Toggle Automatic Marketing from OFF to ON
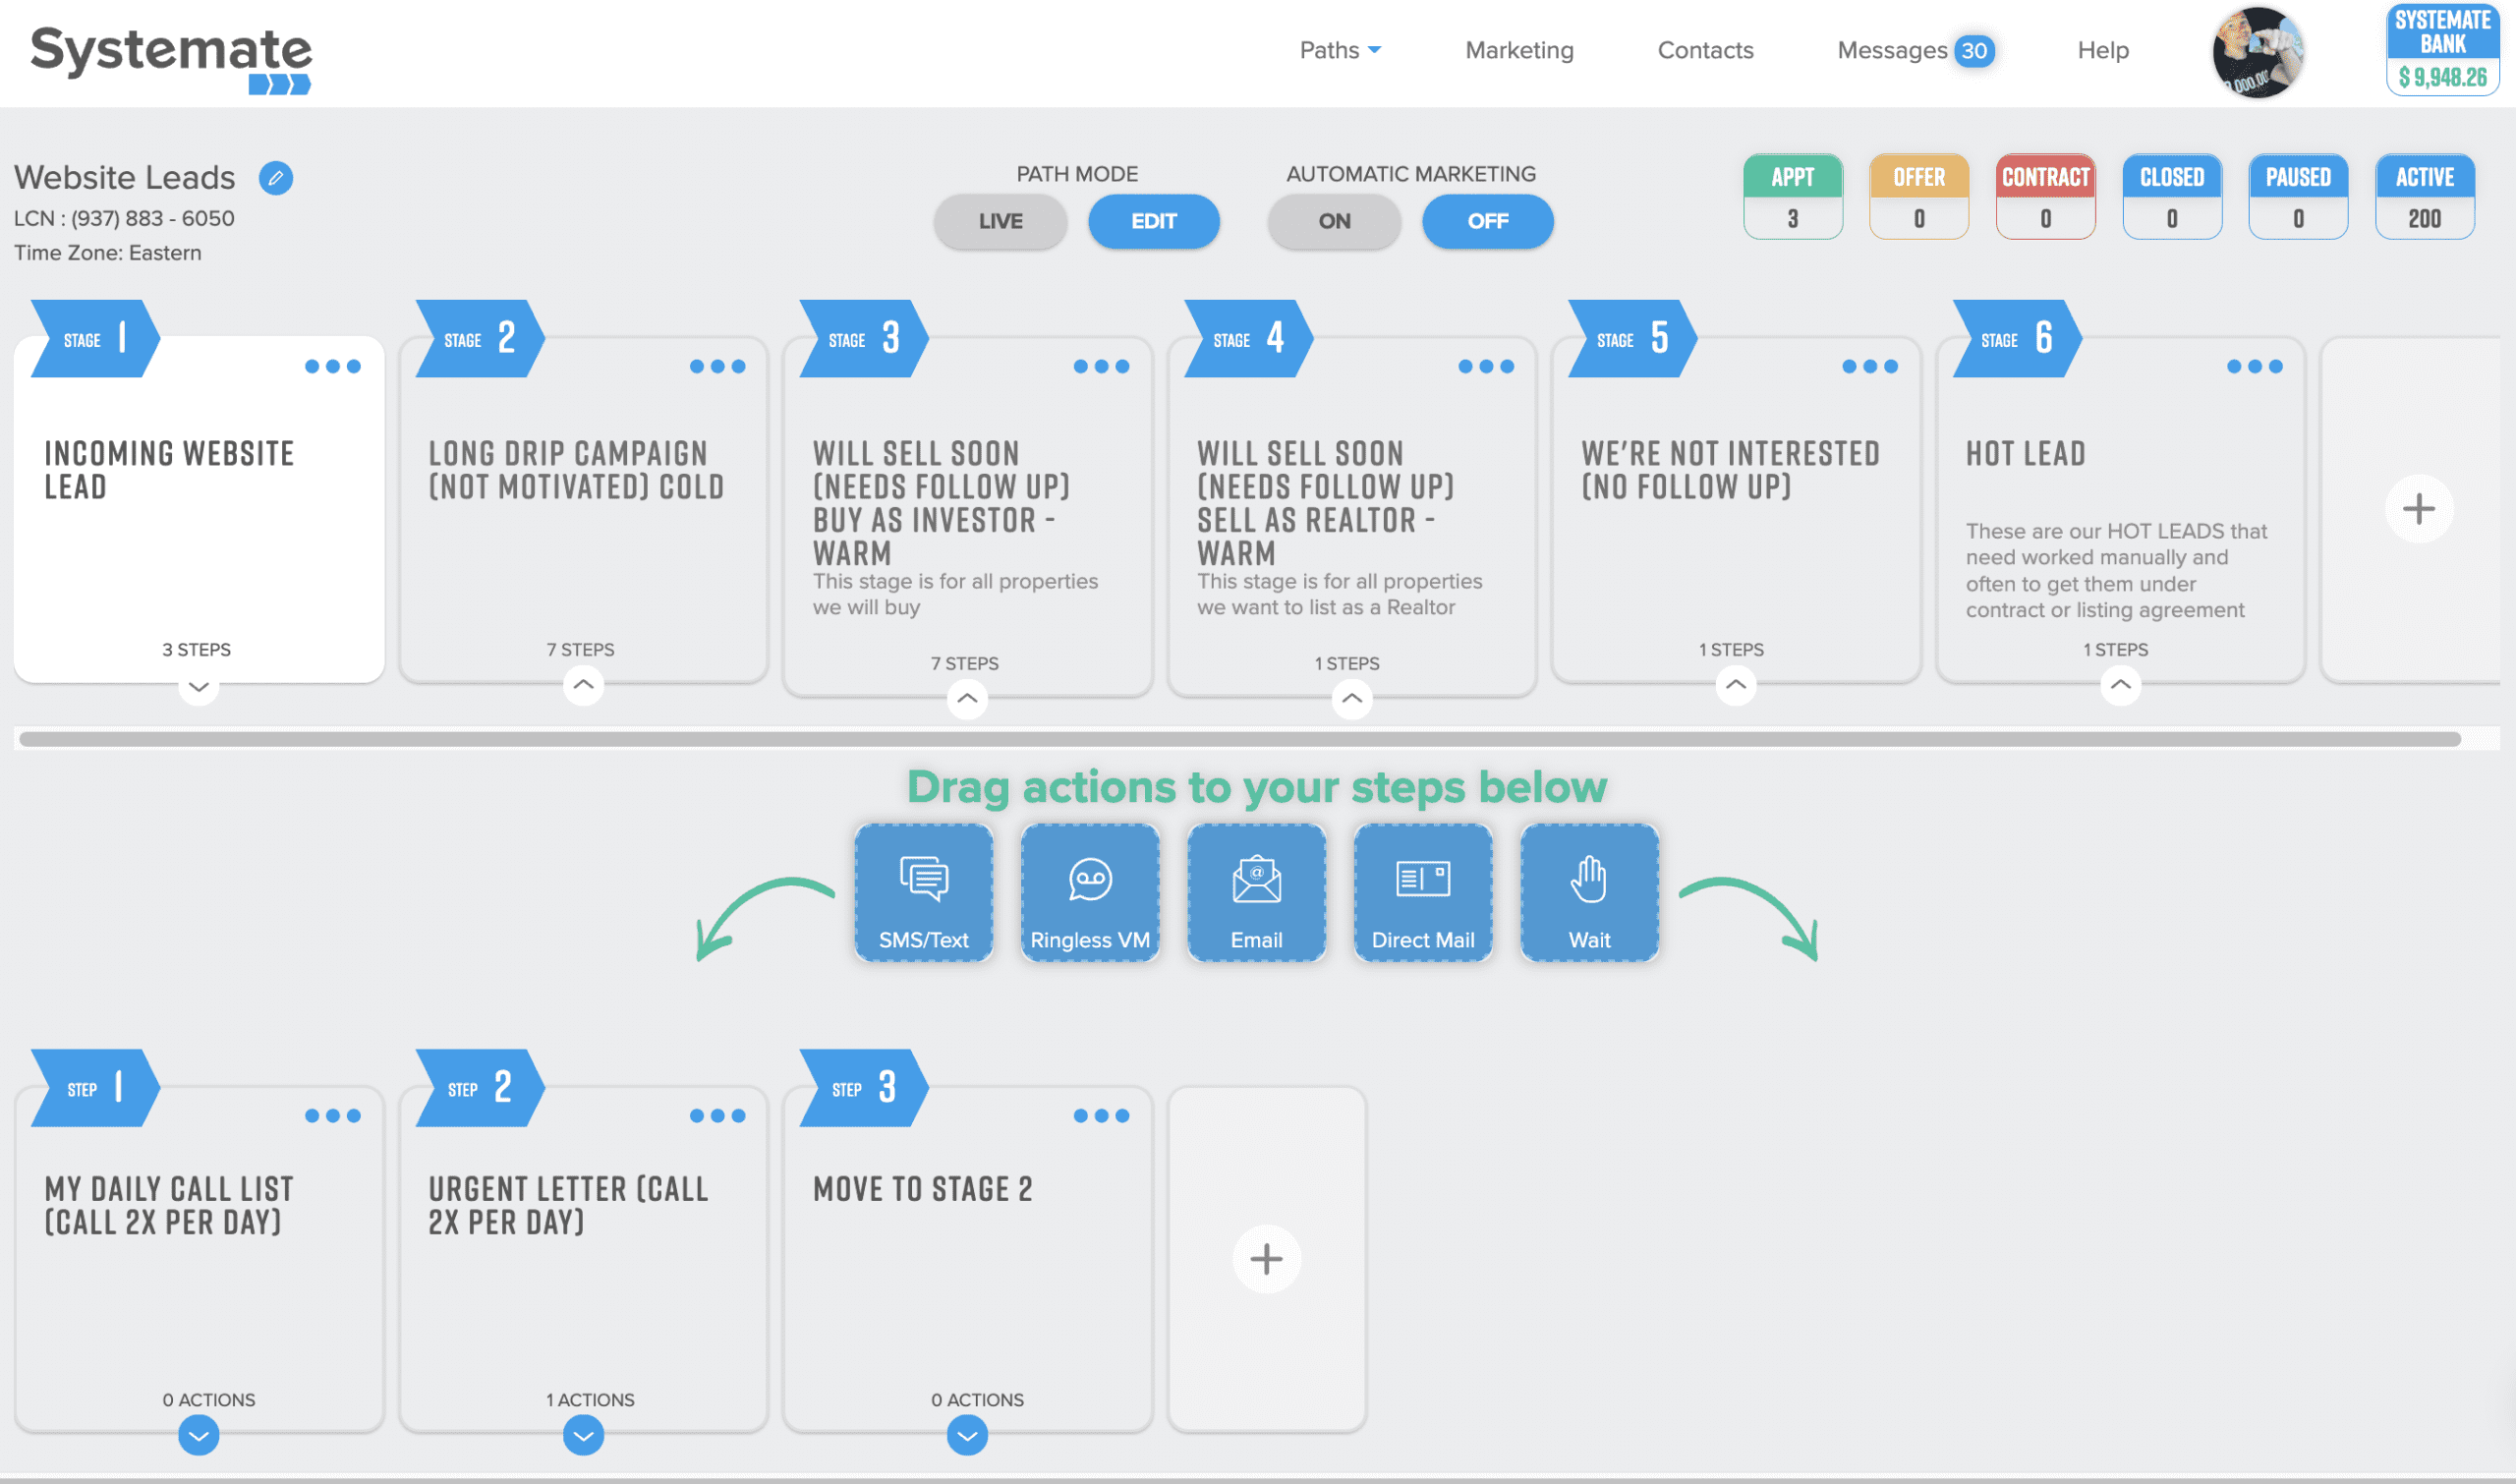The height and width of the screenshot is (1484, 2516). coord(1334,221)
